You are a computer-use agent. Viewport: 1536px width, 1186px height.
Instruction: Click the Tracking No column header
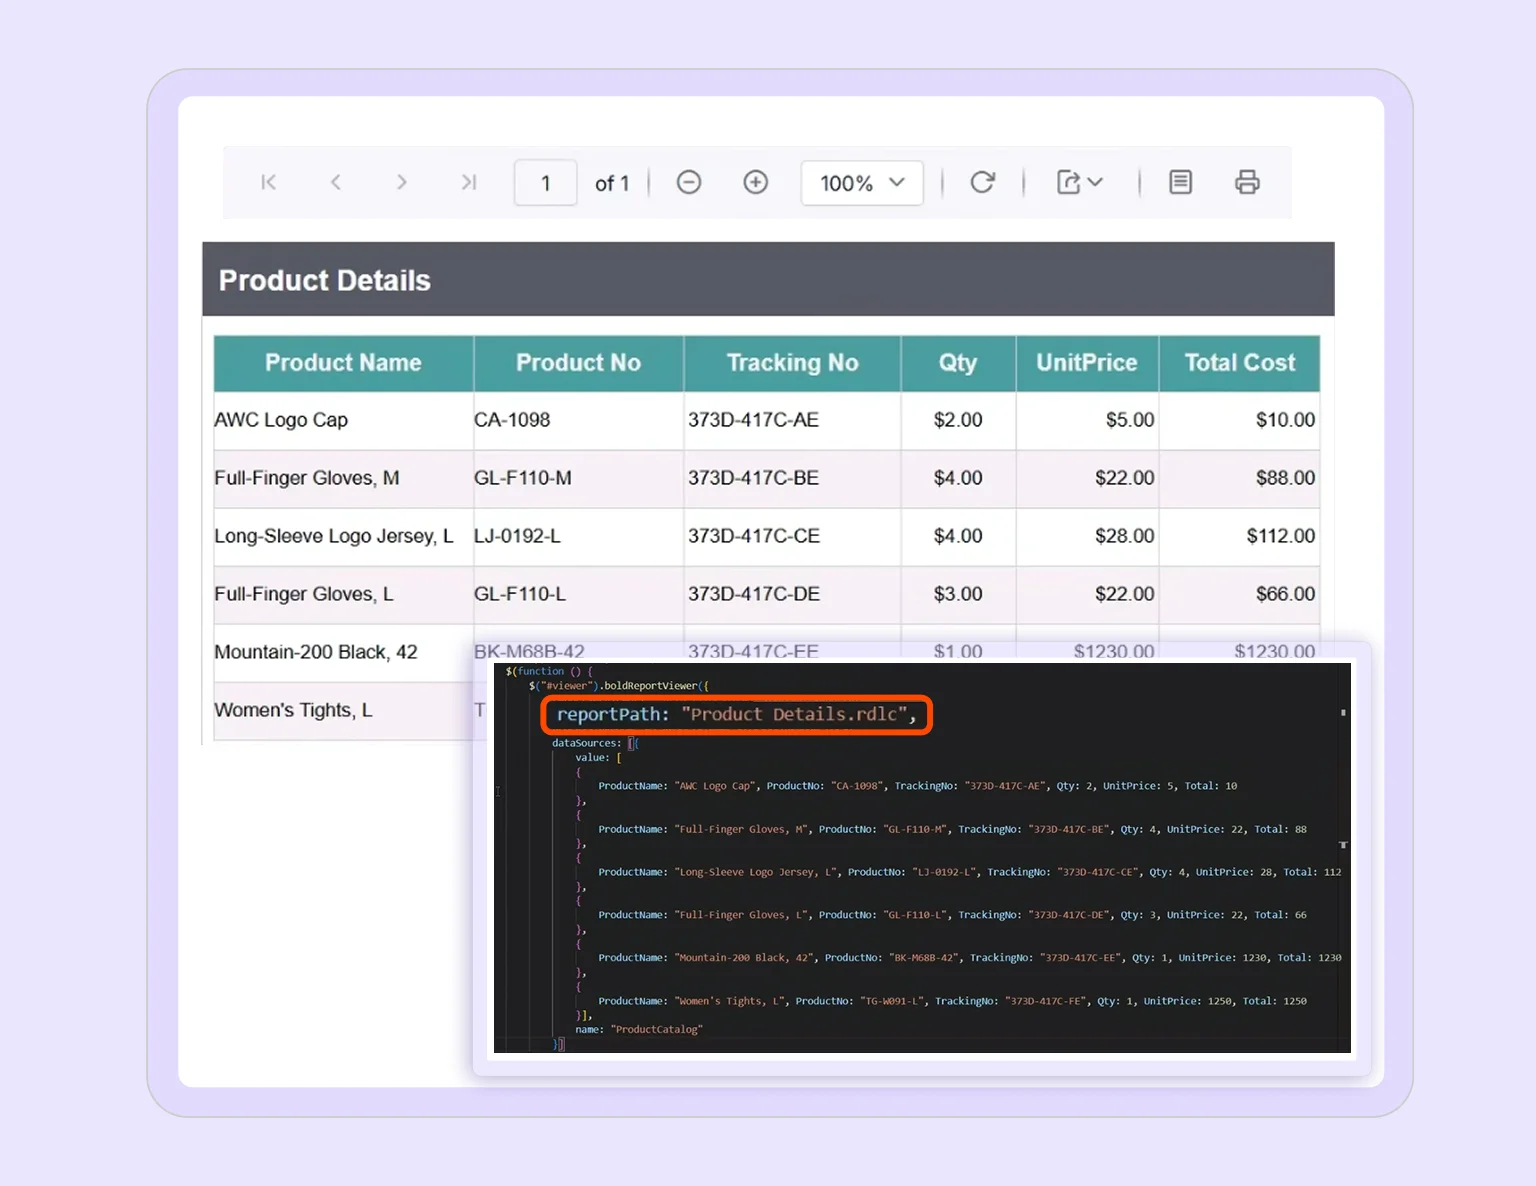[791, 363]
